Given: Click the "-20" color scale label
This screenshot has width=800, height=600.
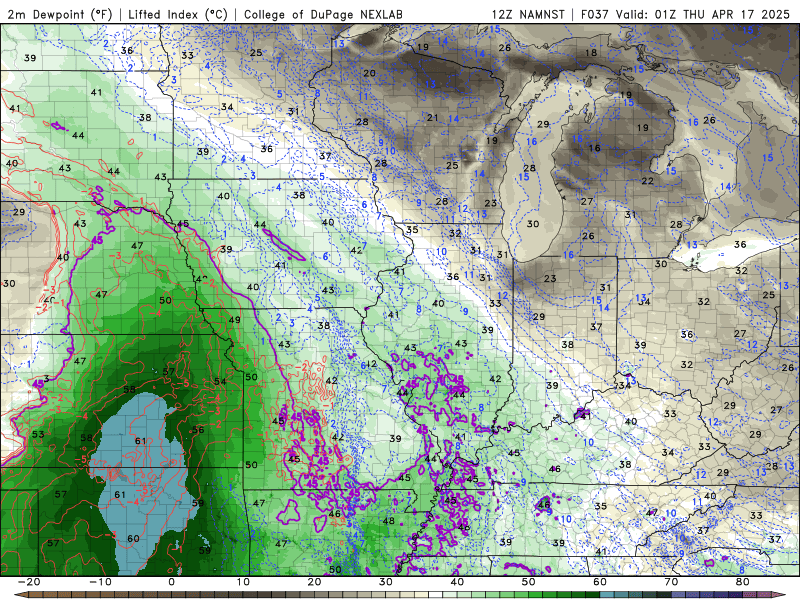Looking at the screenshot, I should click(29, 582).
